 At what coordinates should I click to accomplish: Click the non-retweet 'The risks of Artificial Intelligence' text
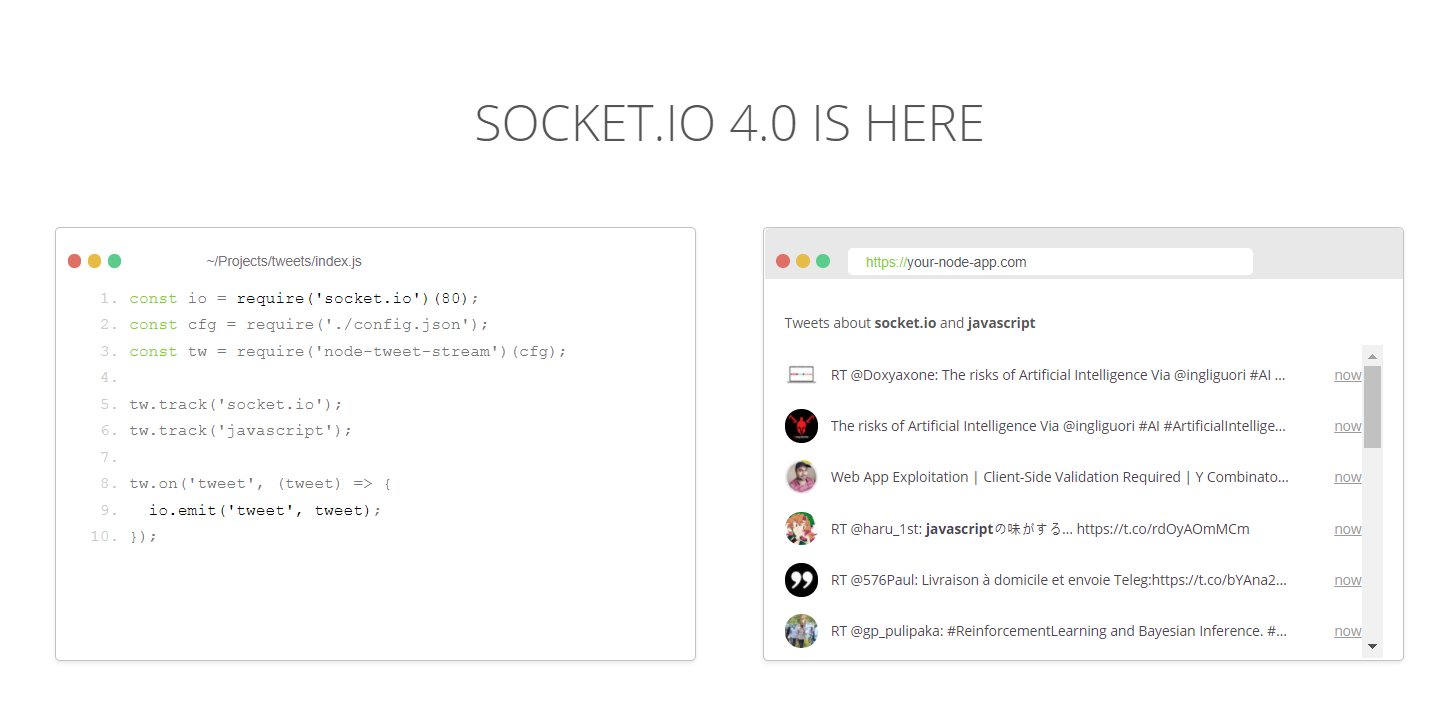pyautogui.click(x=1058, y=426)
